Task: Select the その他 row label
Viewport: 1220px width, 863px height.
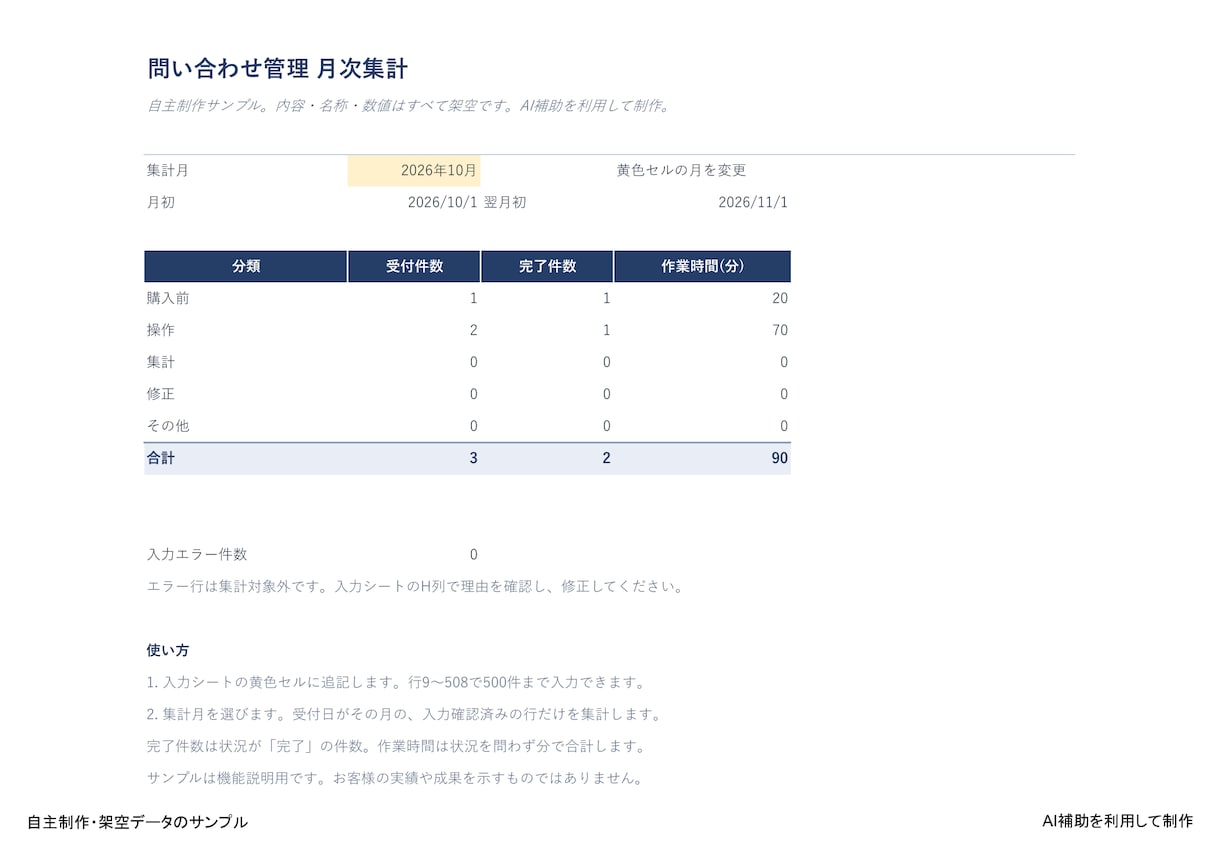Action: (168, 427)
